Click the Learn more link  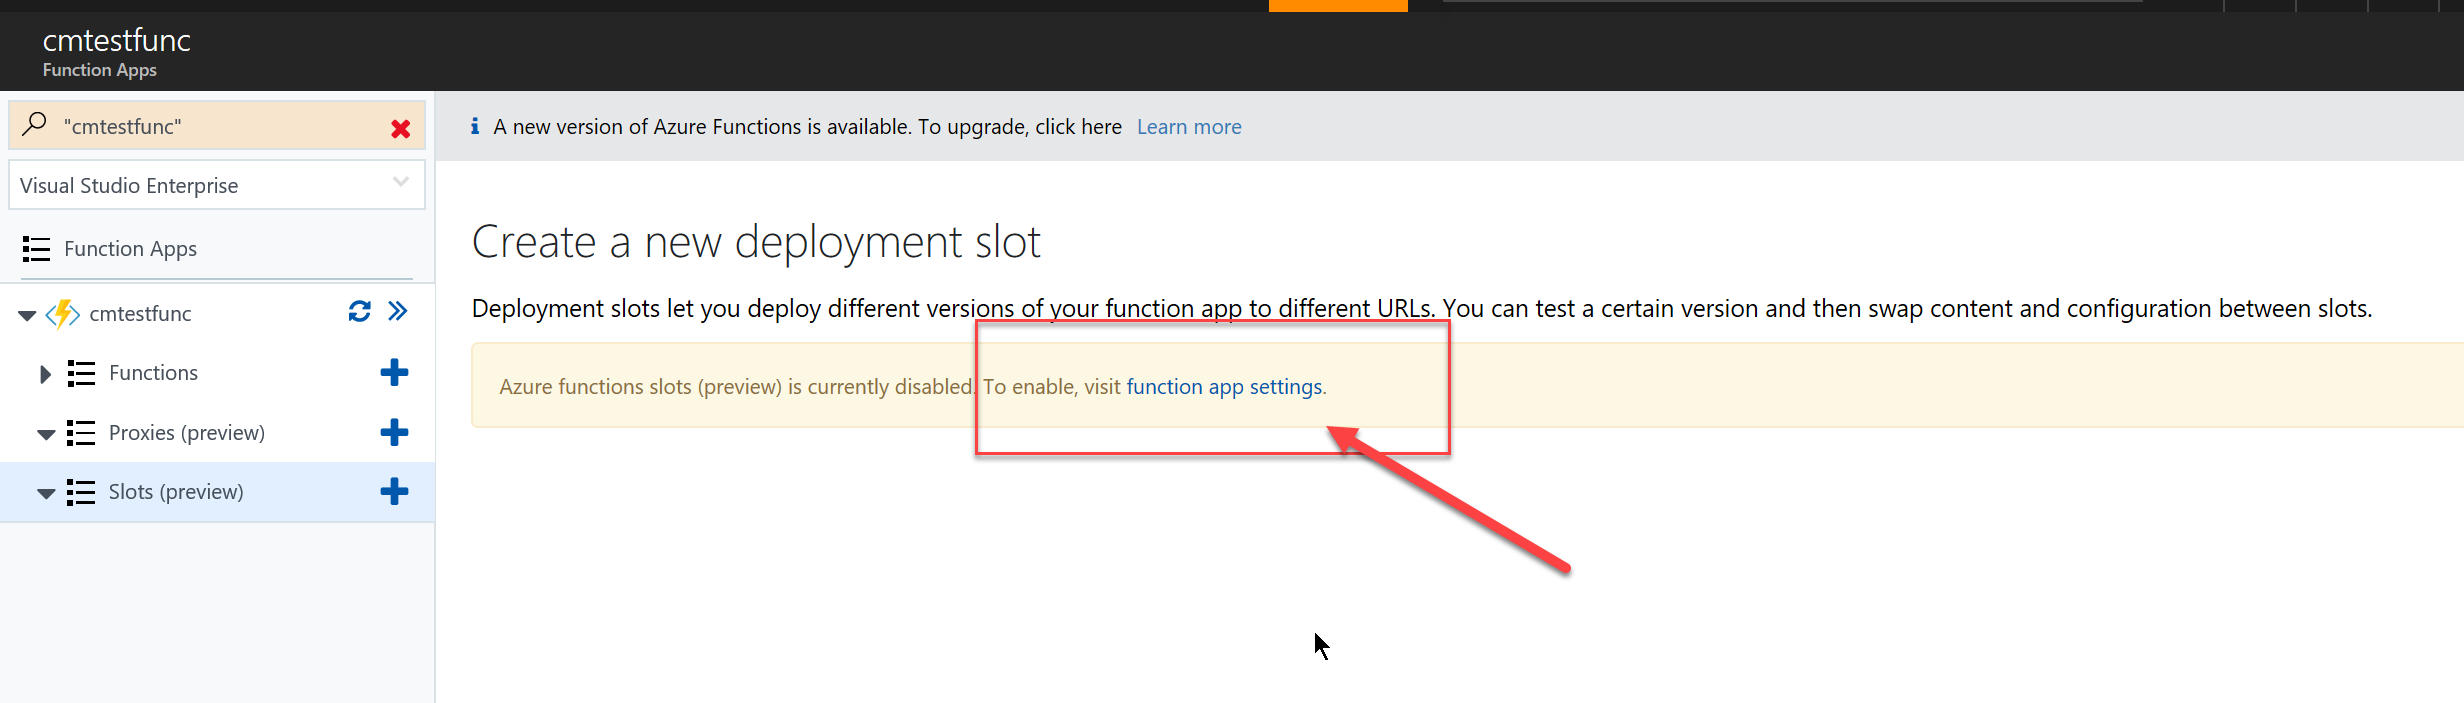(1189, 127)
